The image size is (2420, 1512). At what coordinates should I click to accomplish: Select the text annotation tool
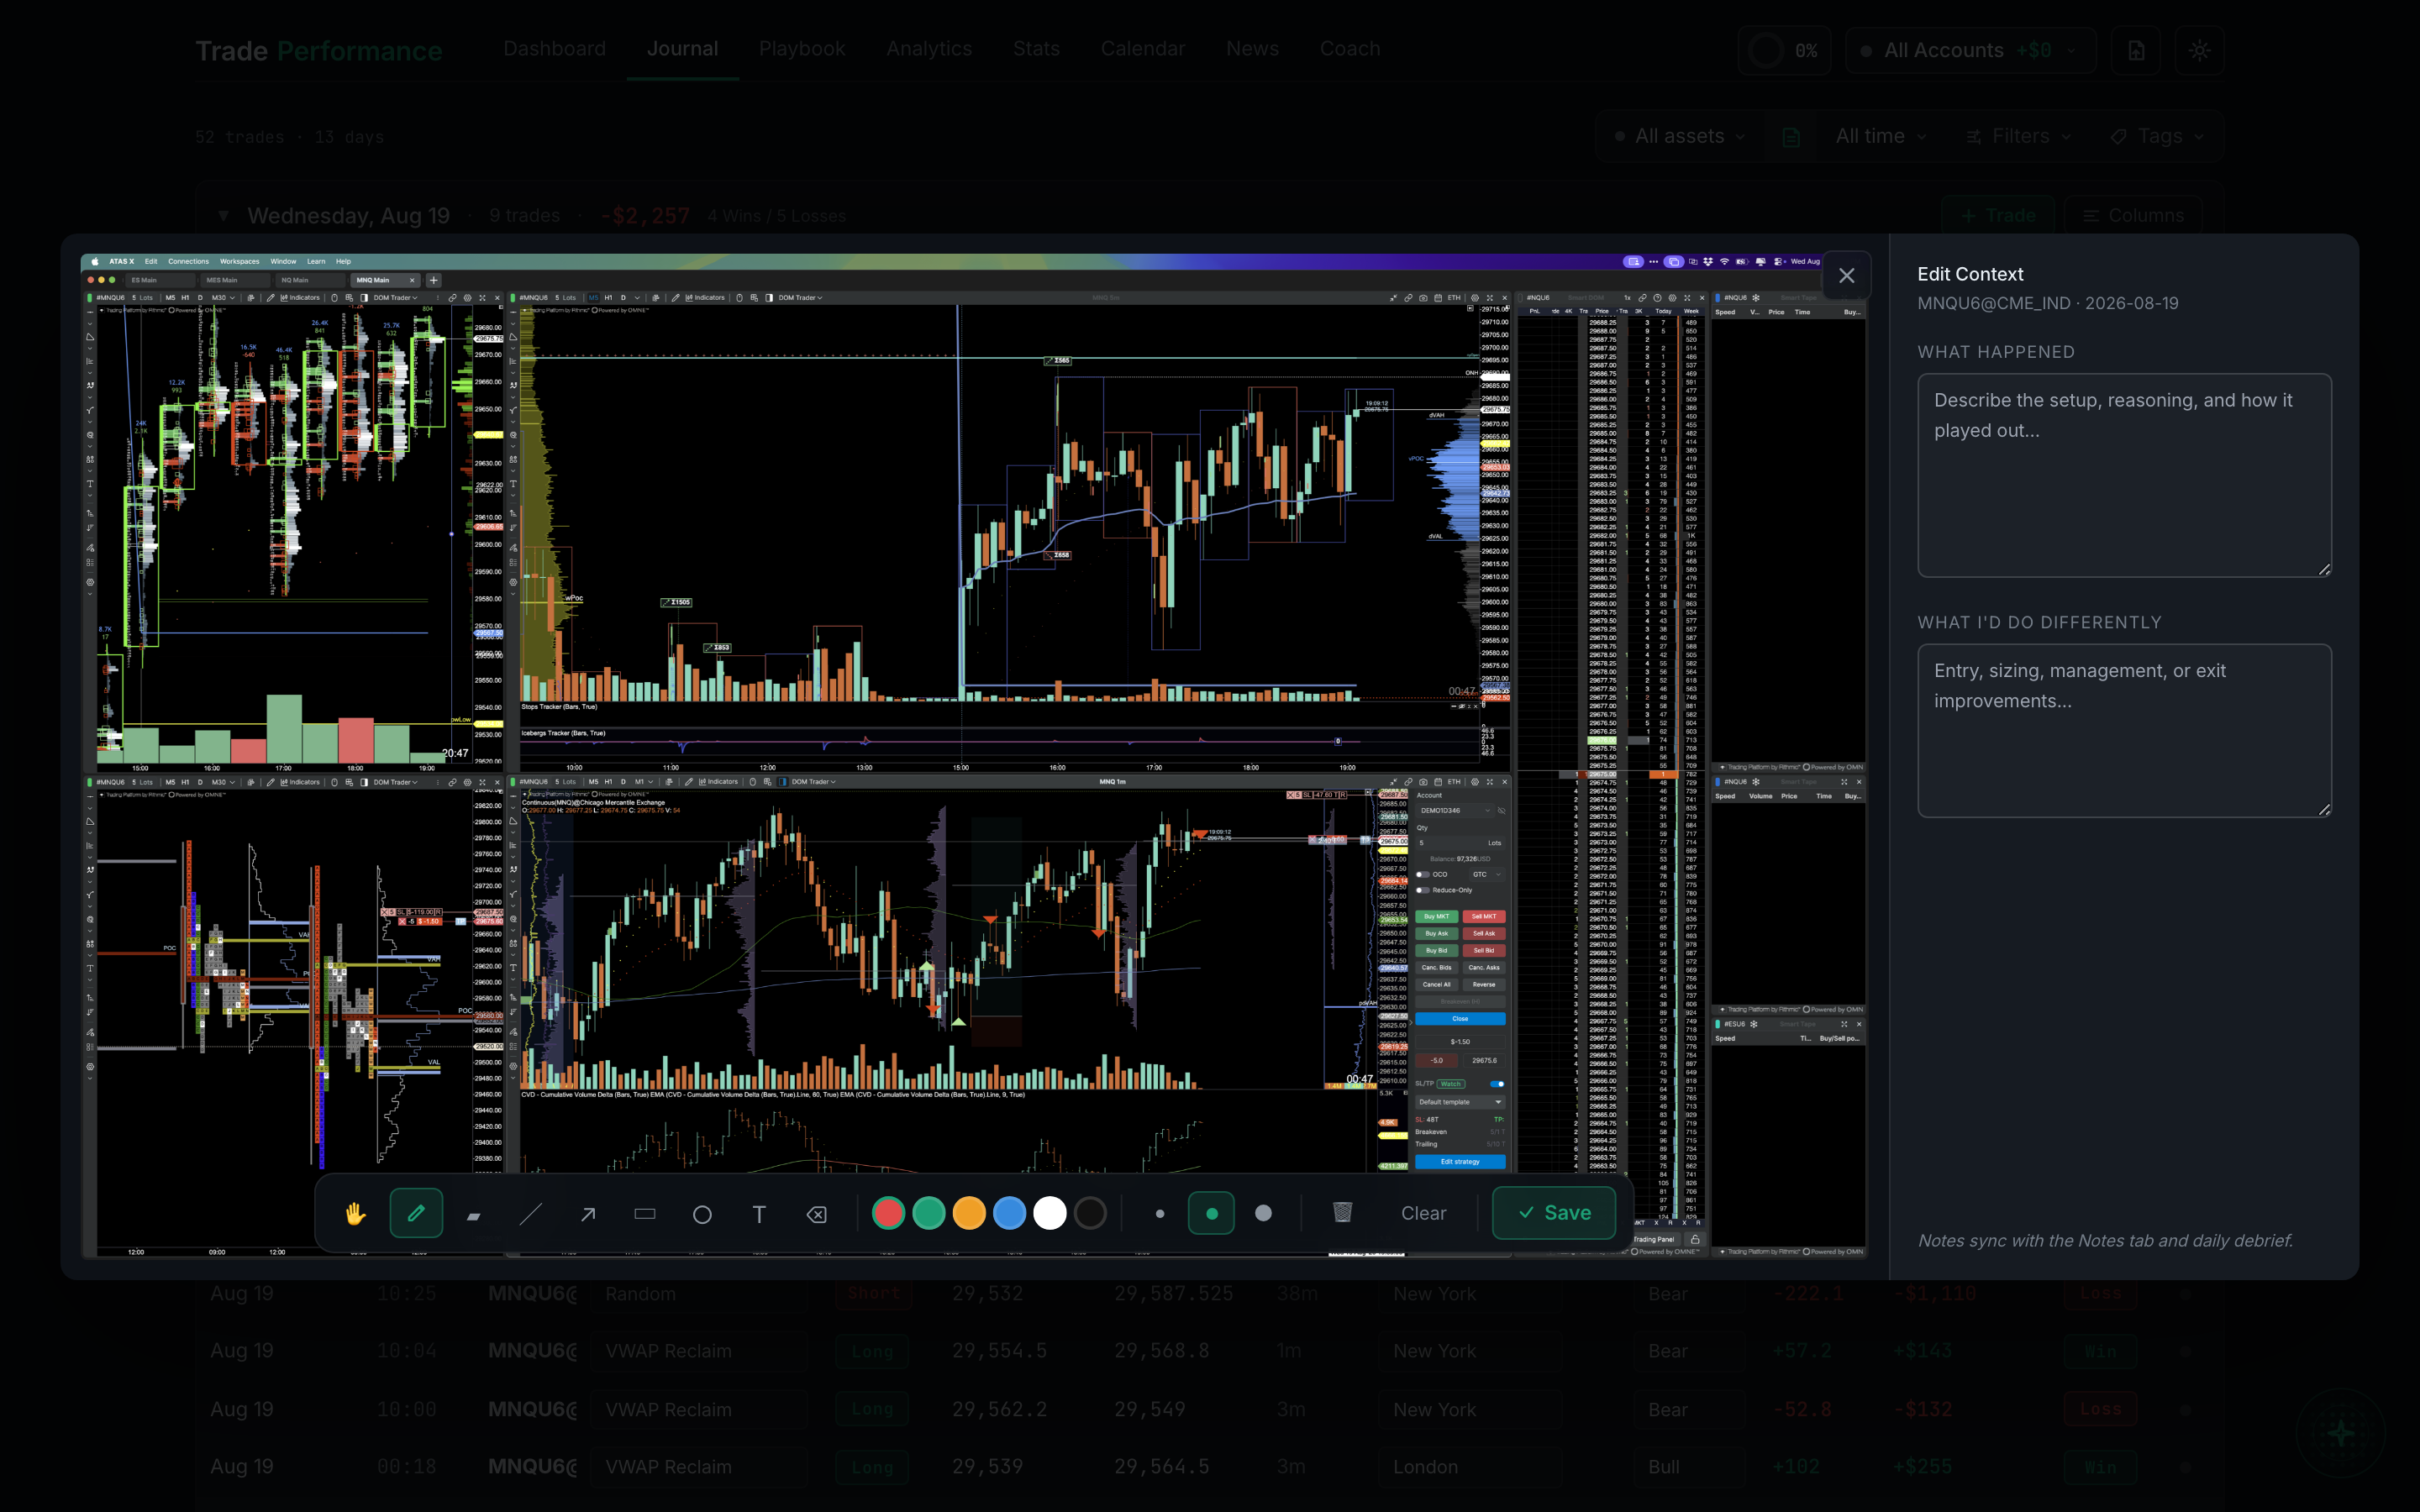pos(759,1213)
